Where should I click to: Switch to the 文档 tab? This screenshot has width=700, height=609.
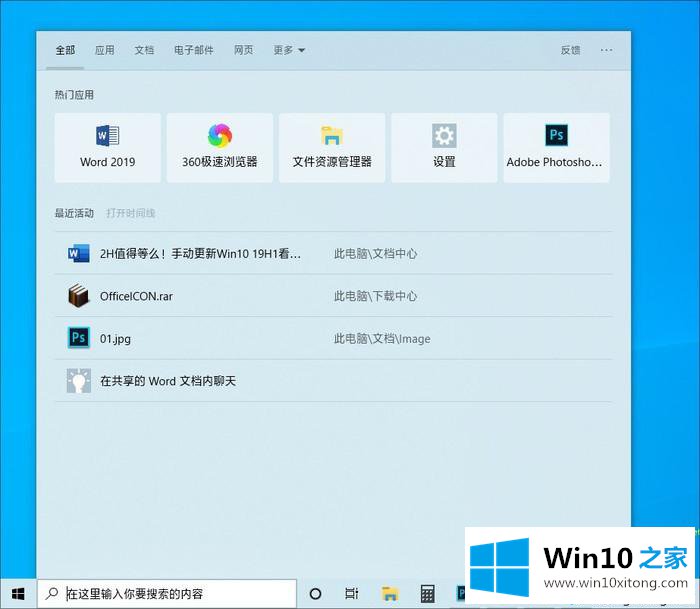(x=144, y=50)
